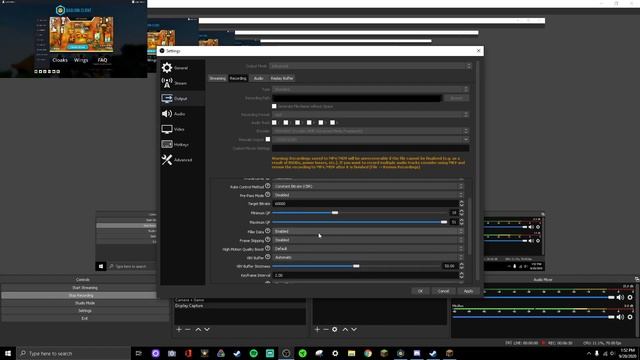Switch to the Audio output tab
Screen dimensions: 640x360
258,78
